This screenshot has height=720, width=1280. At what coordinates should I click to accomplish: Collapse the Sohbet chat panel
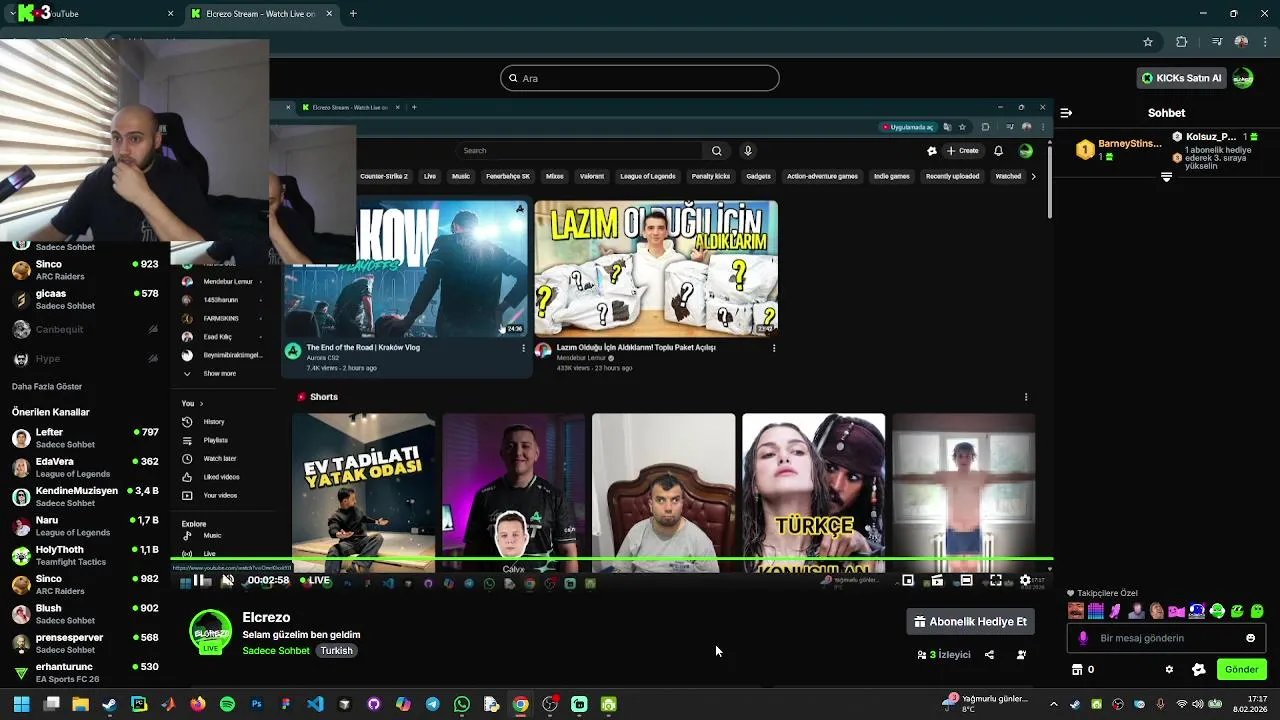pos(1066,113)
